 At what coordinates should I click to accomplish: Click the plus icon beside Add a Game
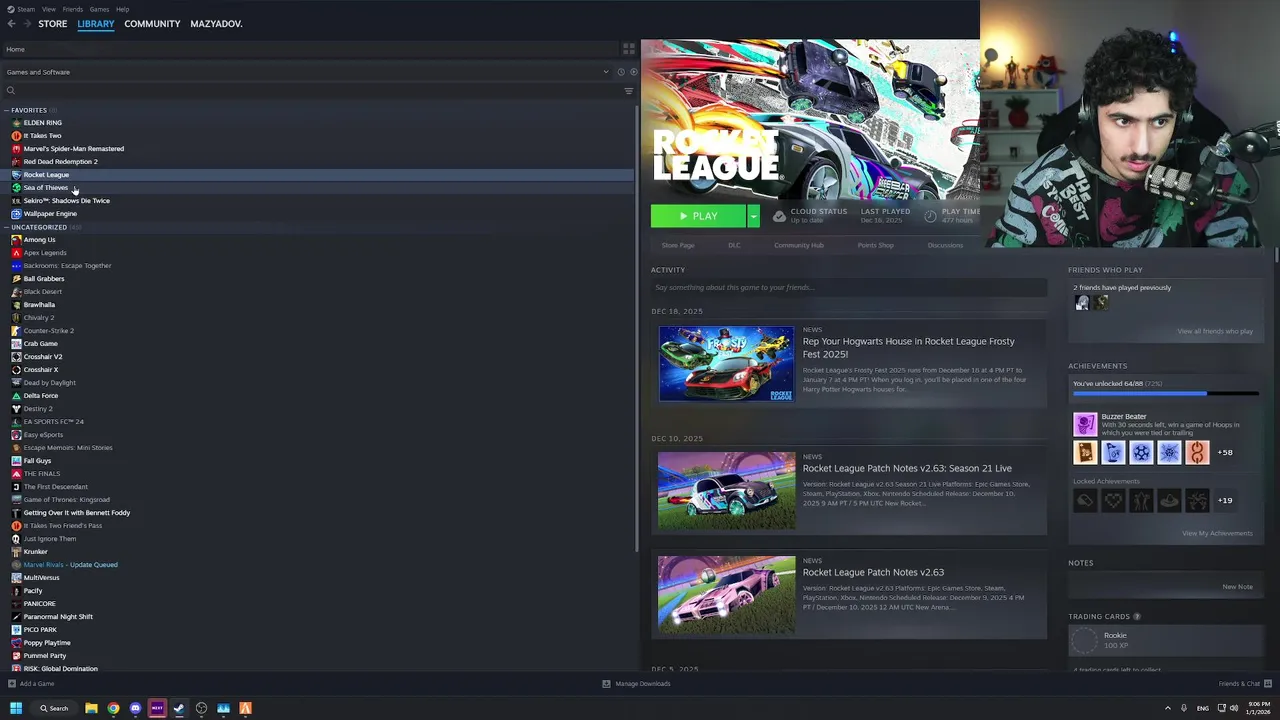[x=12, y=684]
